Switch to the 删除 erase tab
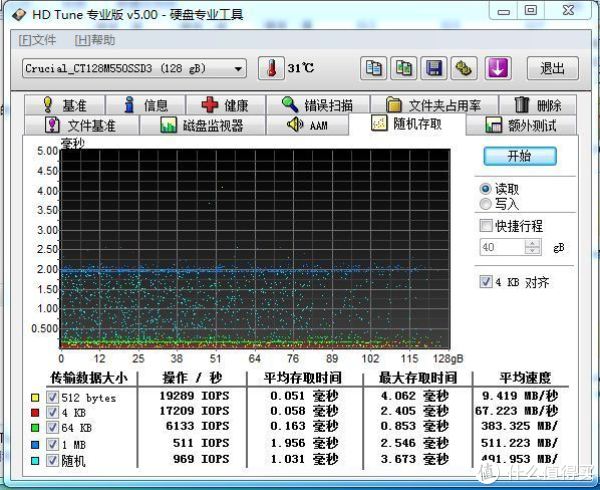The image size is (600, 490). (538, 105)
